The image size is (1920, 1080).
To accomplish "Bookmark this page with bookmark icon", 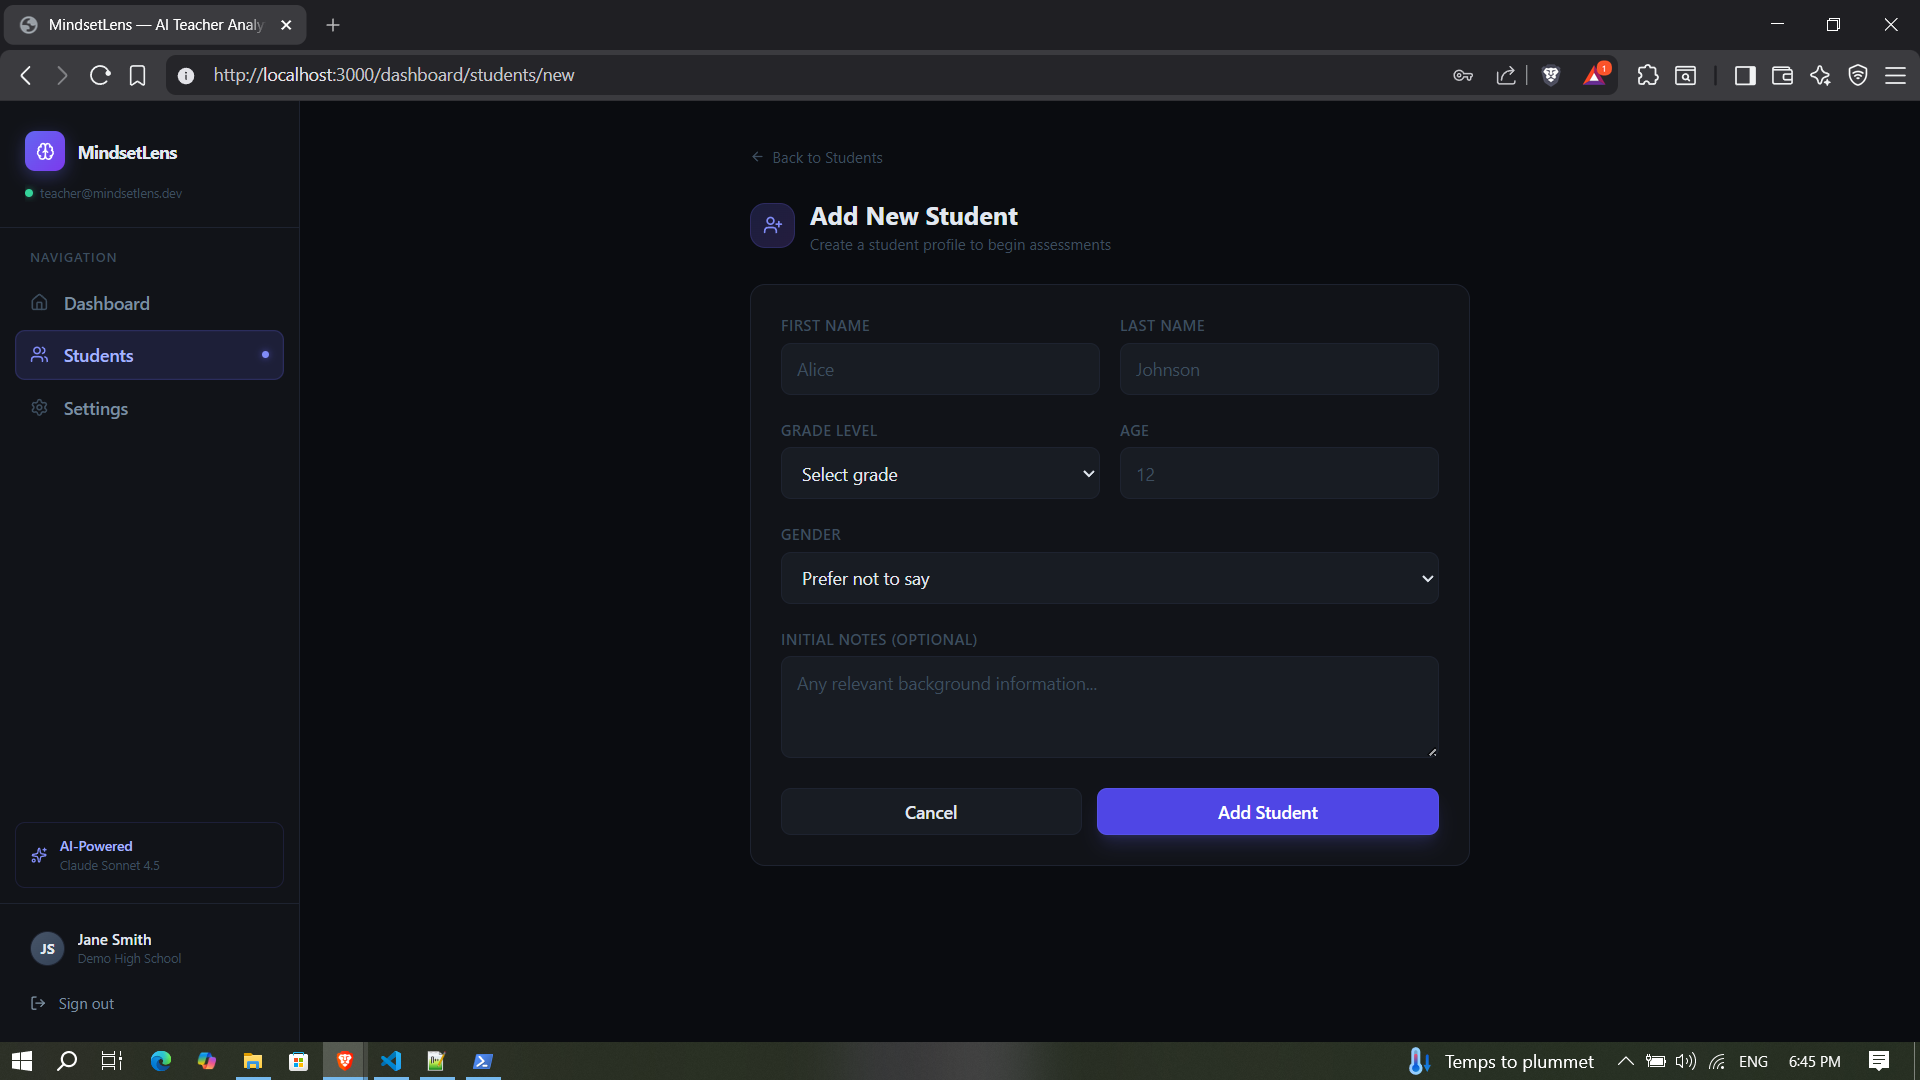I will pyautogui.click(x=138, y=75).
